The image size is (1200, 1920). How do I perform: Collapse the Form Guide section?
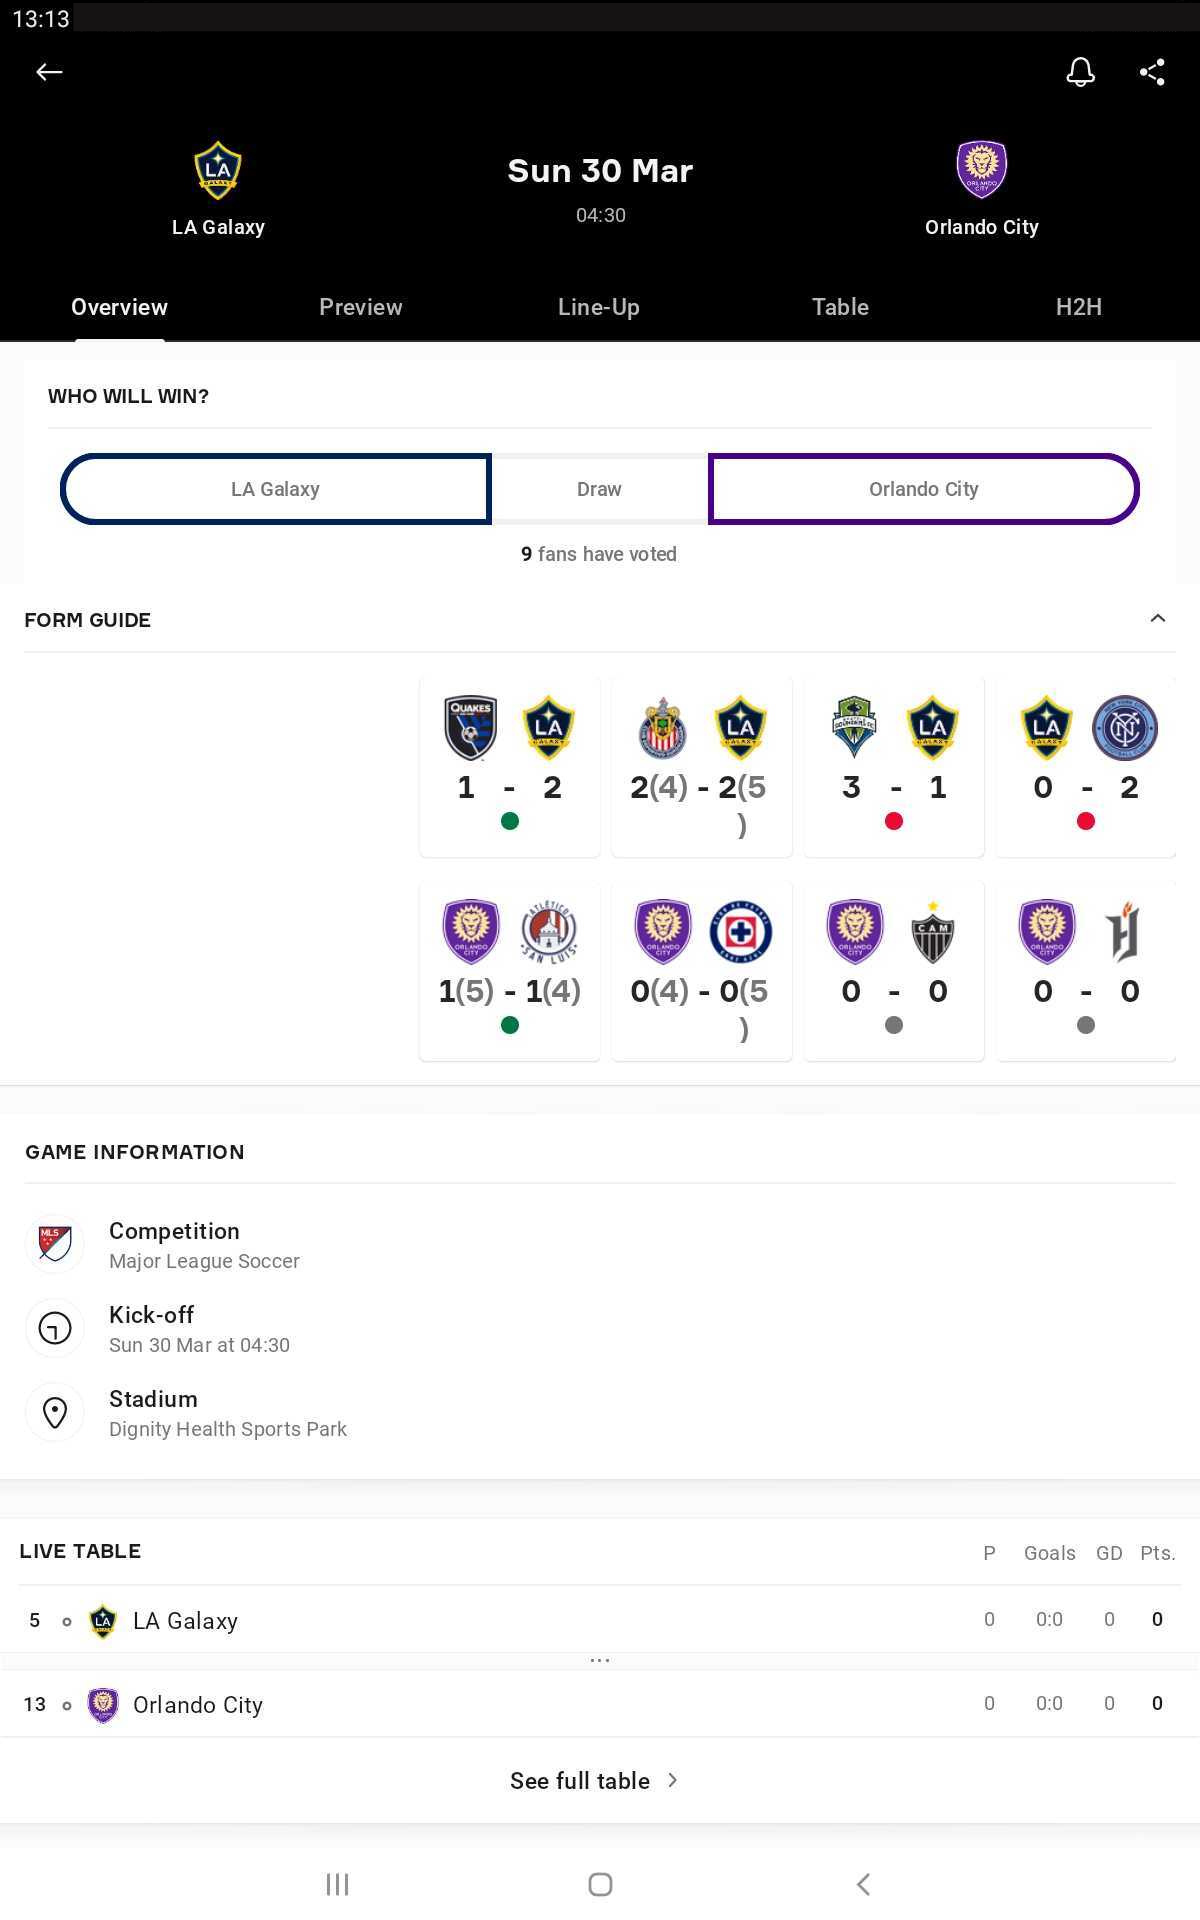tap(1157, 619)
